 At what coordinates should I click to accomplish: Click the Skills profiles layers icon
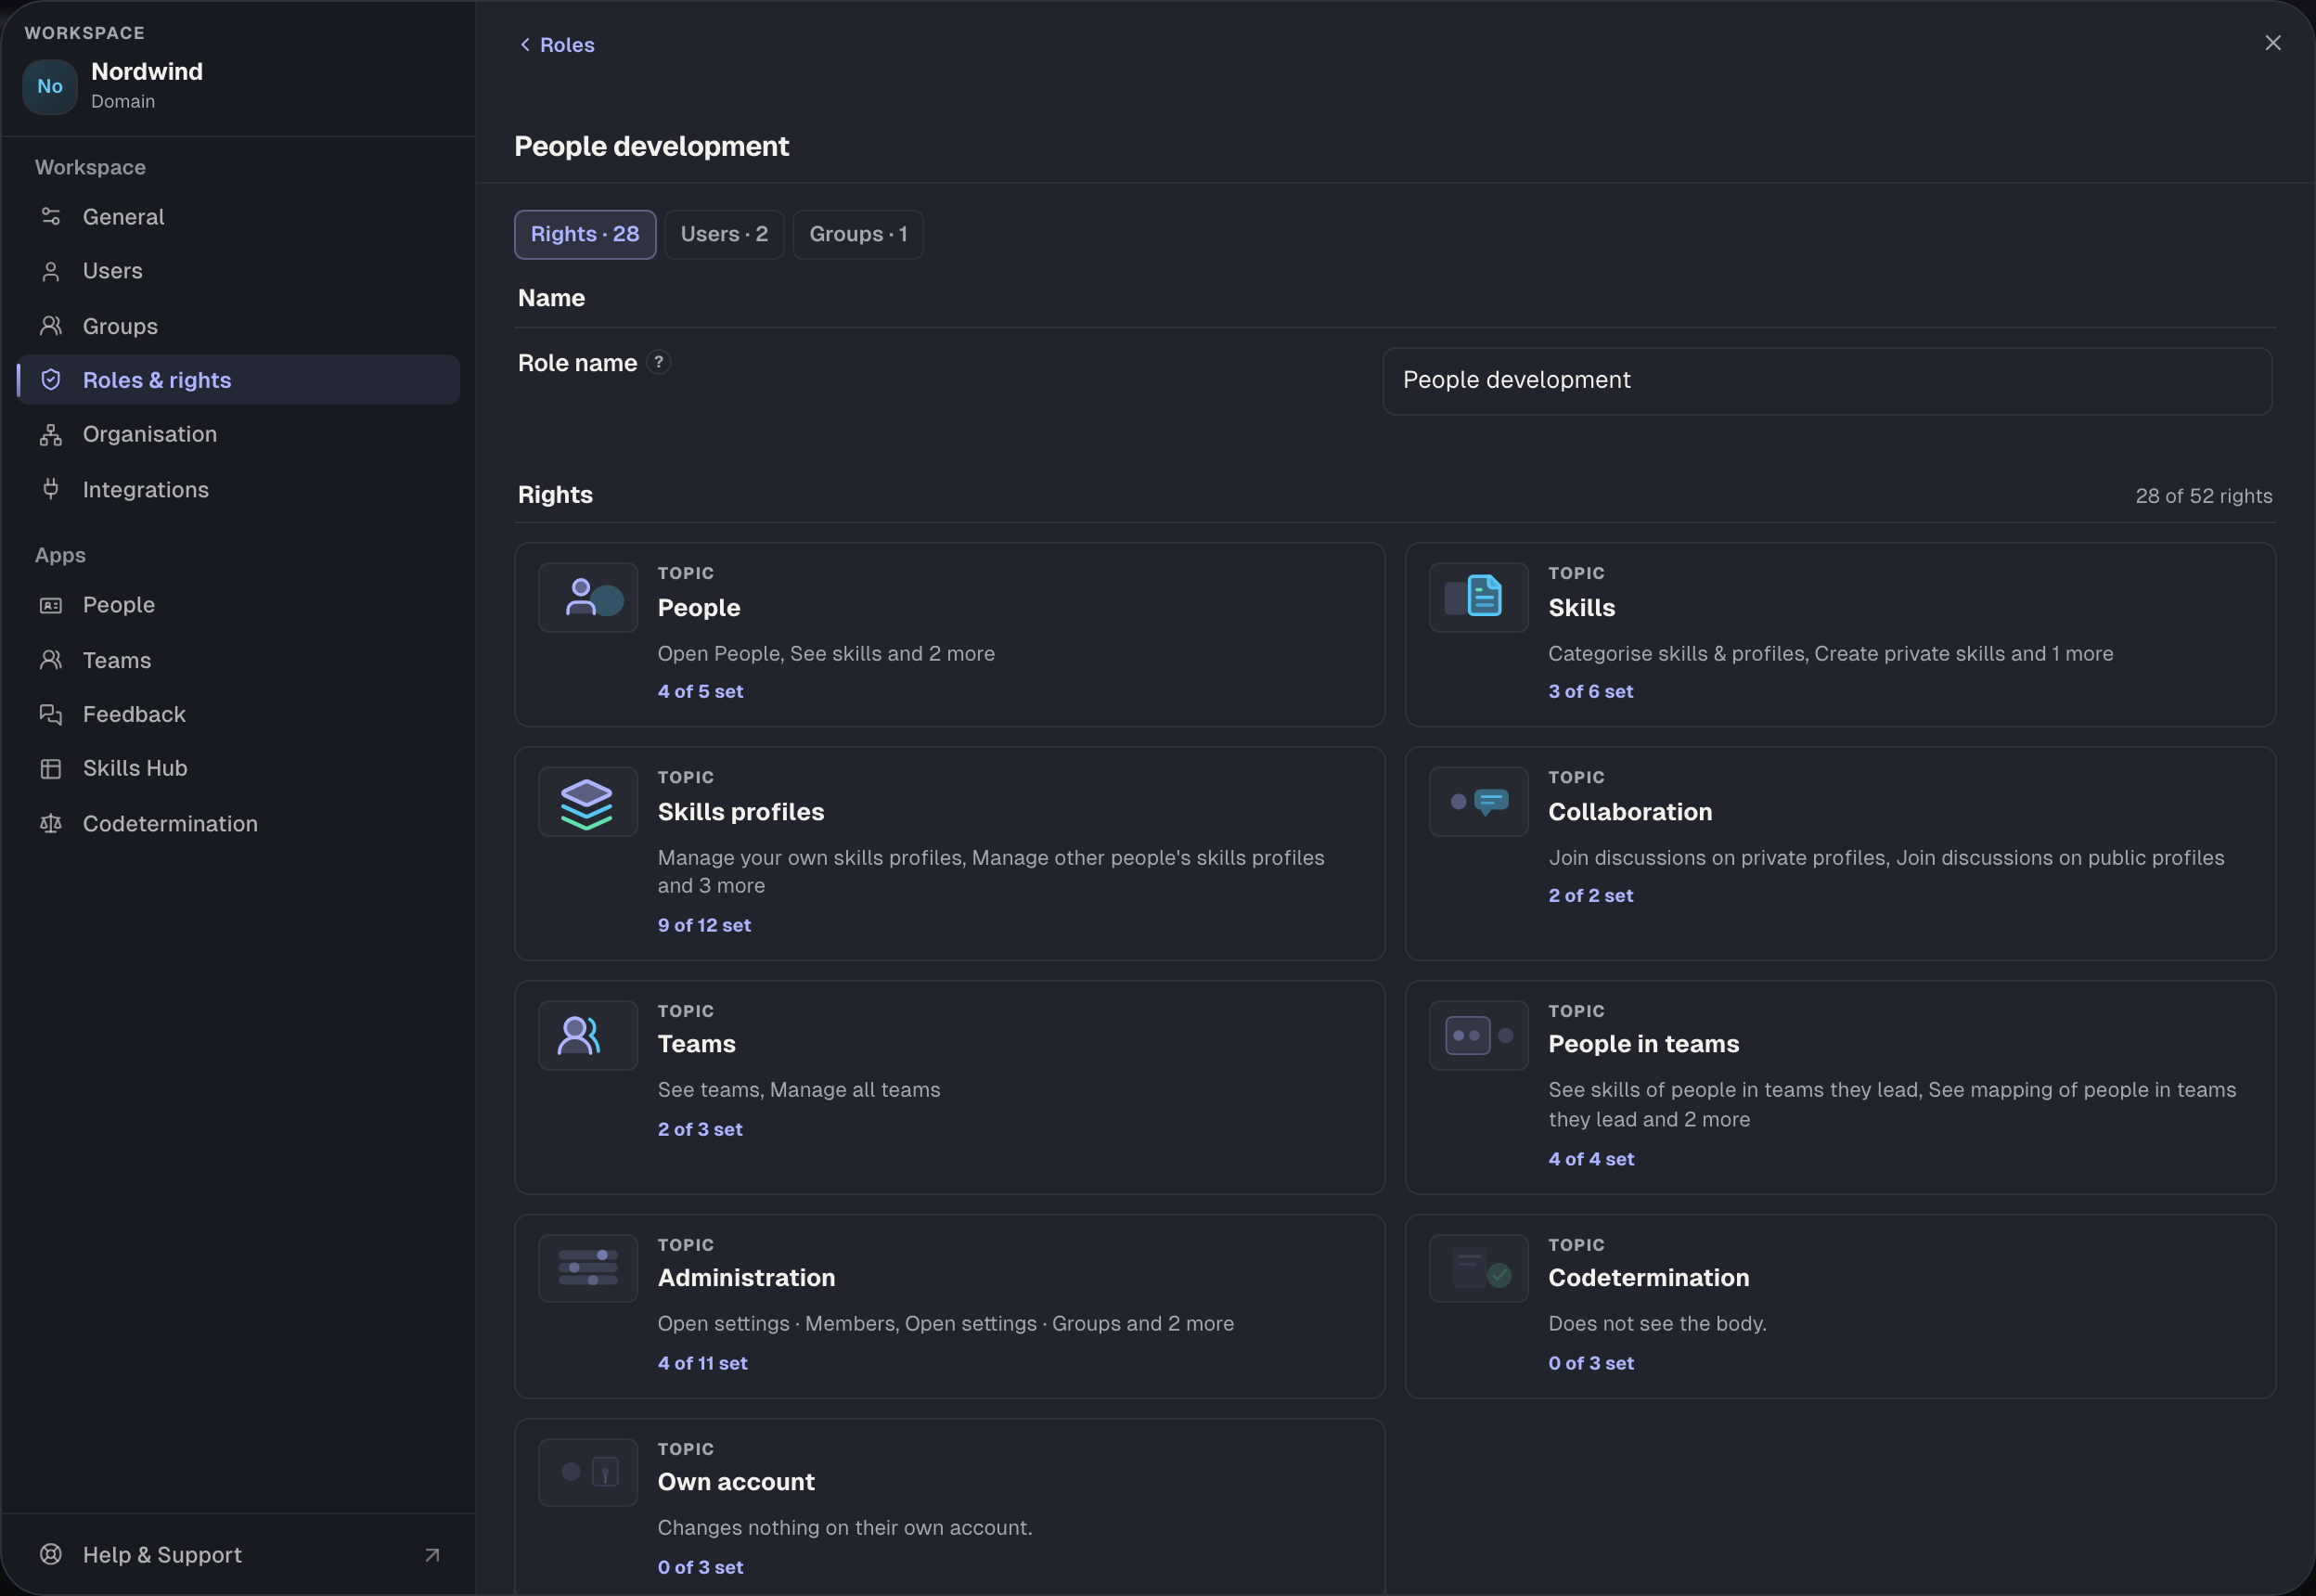587,802
